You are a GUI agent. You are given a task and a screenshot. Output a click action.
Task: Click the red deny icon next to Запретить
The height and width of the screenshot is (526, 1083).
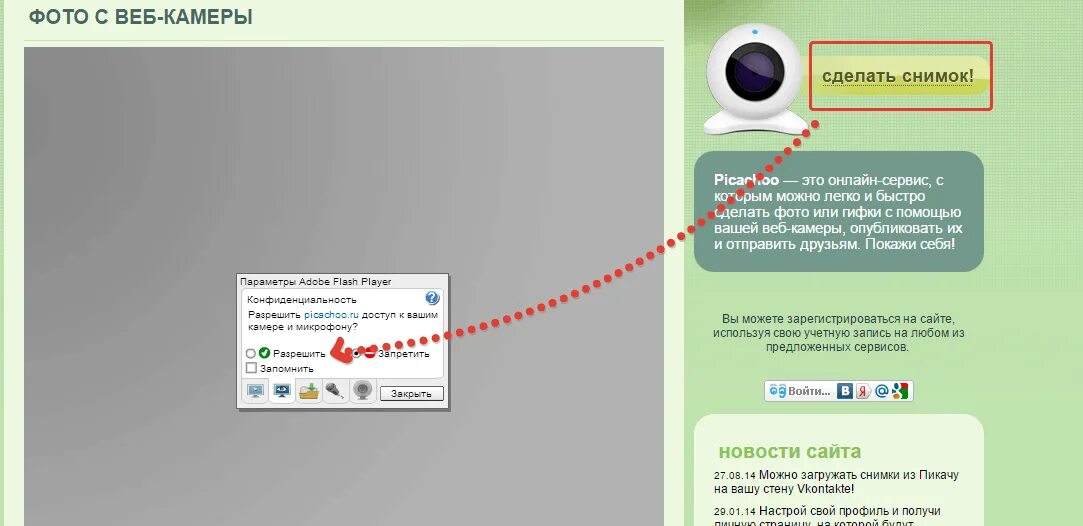click(370, 353)
